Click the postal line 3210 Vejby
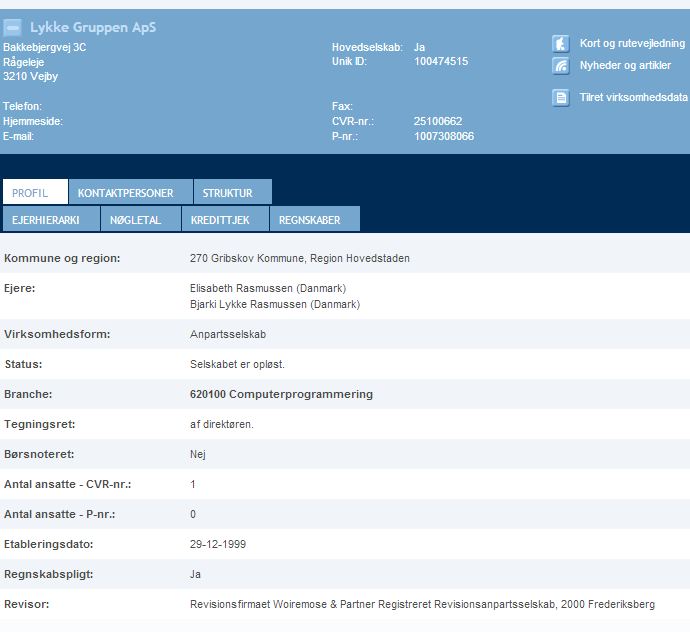The height and width of the screenshot is (632, 690). [x=30, y=76]
